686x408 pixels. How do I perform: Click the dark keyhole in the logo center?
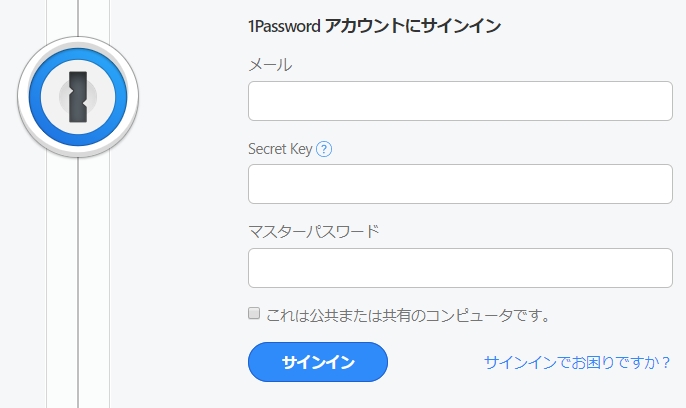pyautogui.click(x=78, y=96)
